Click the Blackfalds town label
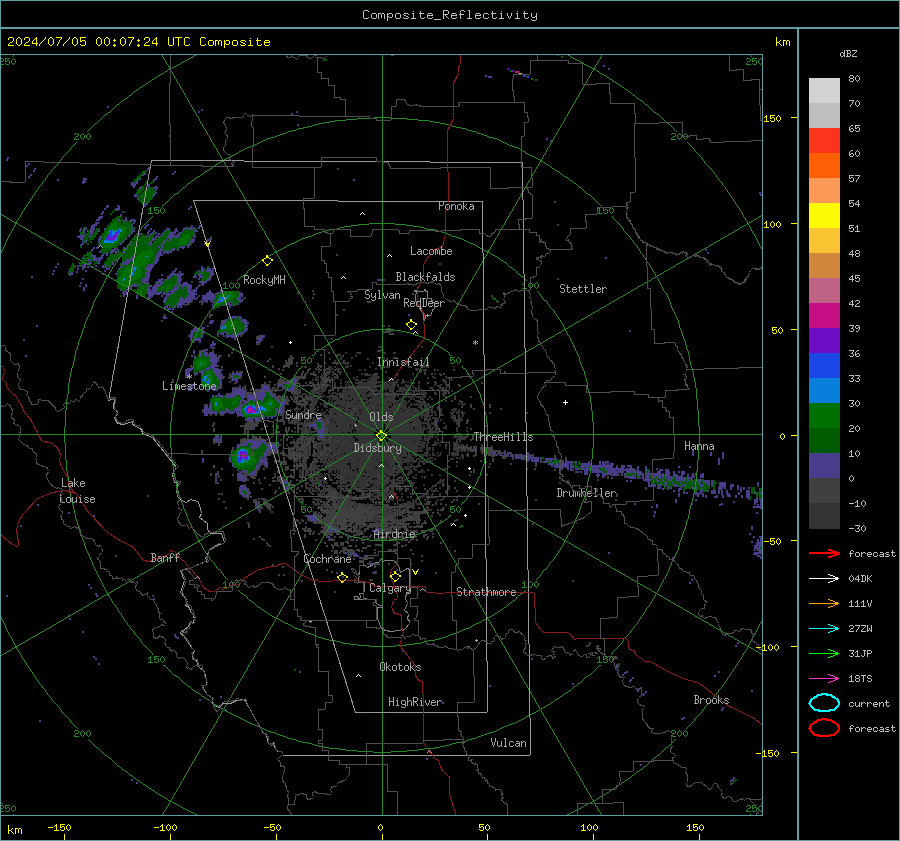This screenshot has height=841, width=900. tap(425, 277)
